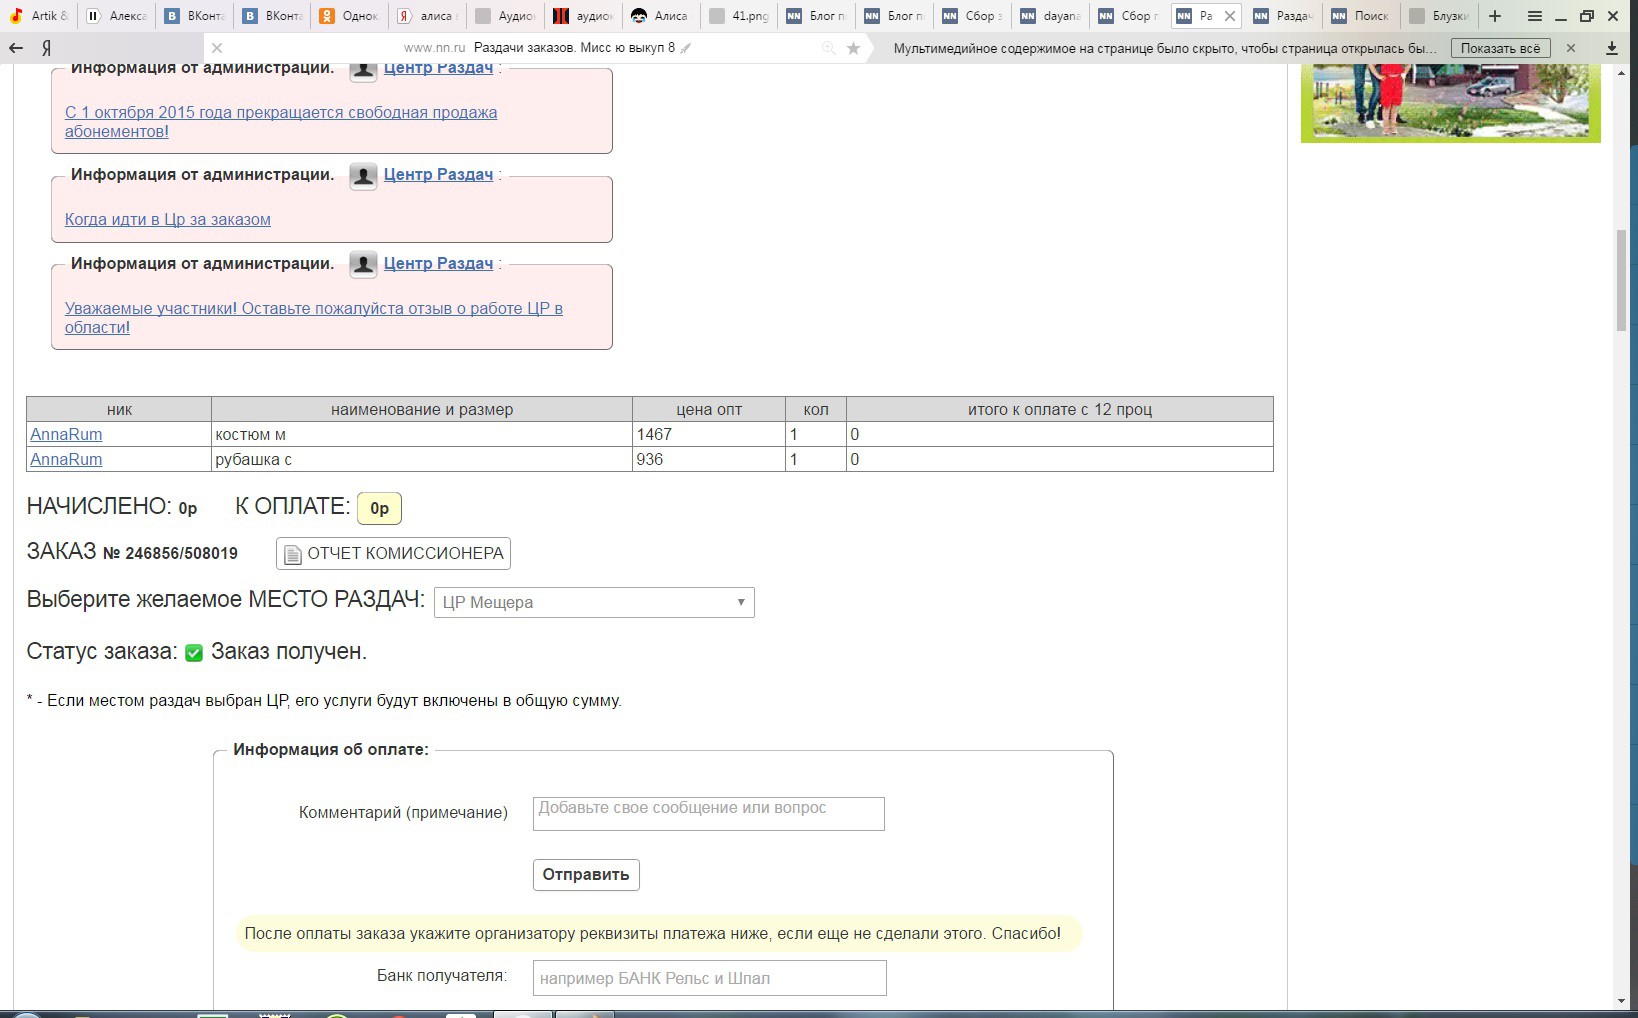Close the active NN tab
1638x1018 pixels.
[x=1230, y=16]
